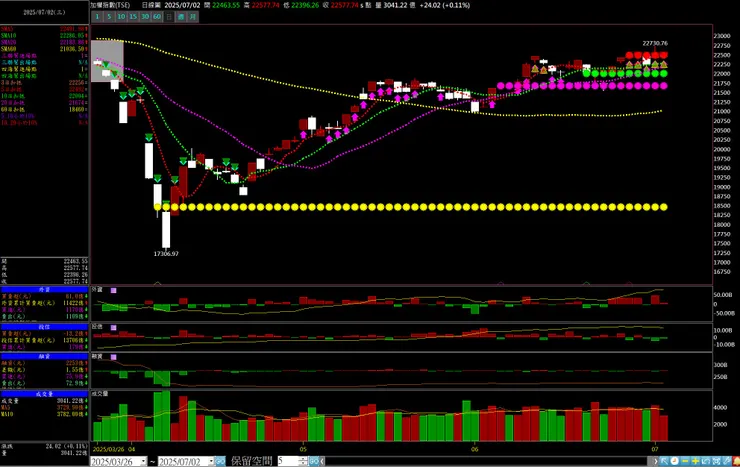
Task: Click the blue 成交量 panel header
Action: [x=44, y=394]
